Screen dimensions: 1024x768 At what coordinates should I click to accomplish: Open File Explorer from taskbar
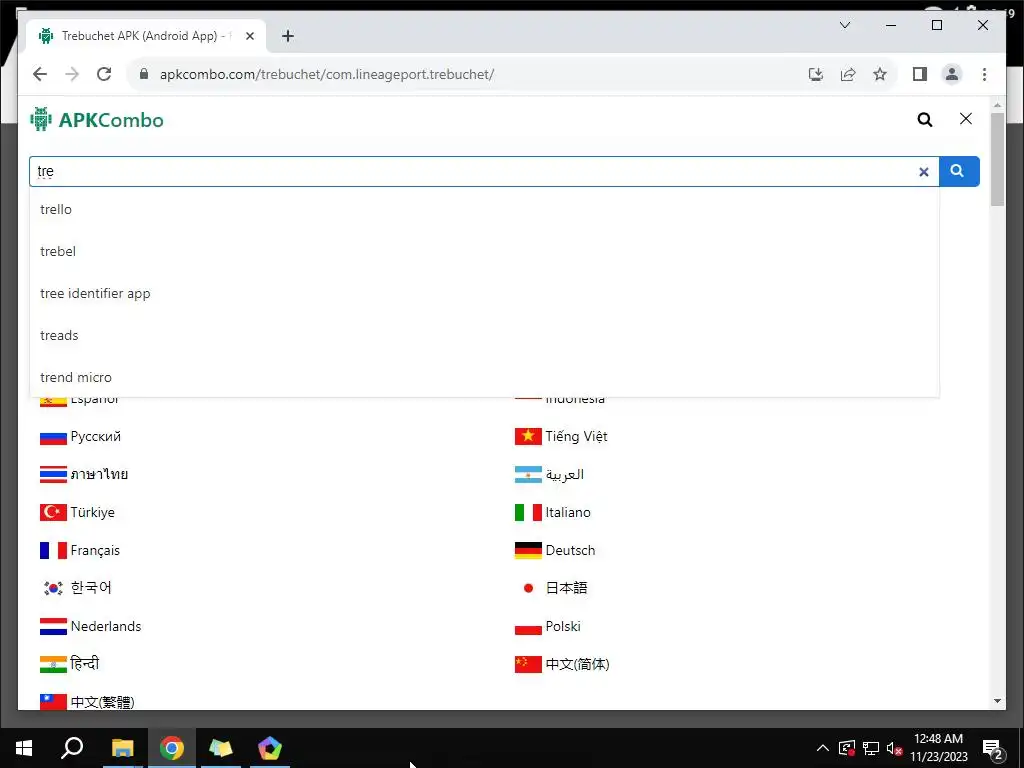(x=122, y=748)
